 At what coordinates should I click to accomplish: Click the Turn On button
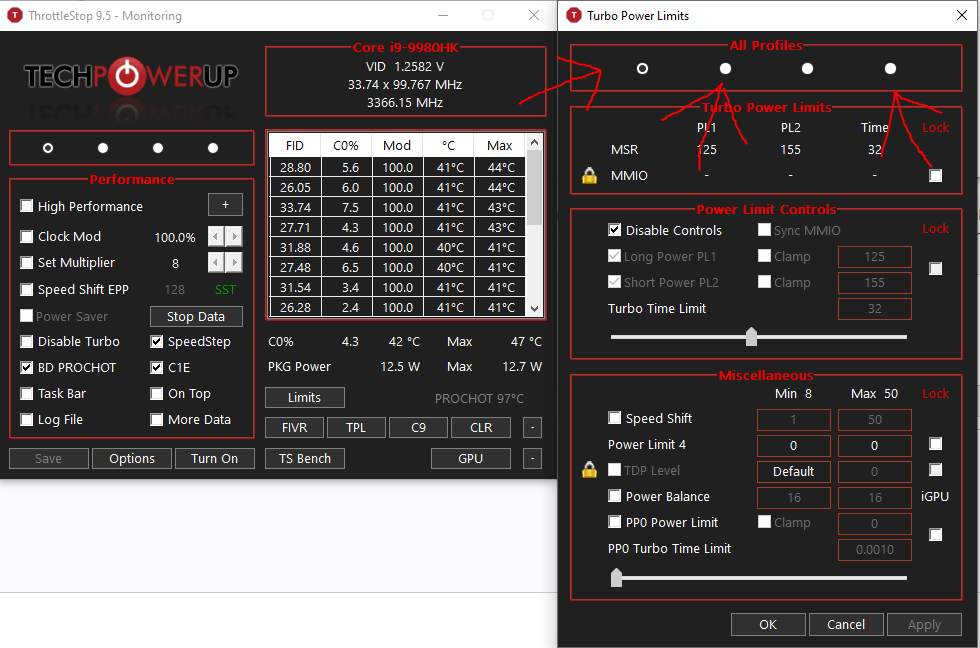click(x=214, y=459)
